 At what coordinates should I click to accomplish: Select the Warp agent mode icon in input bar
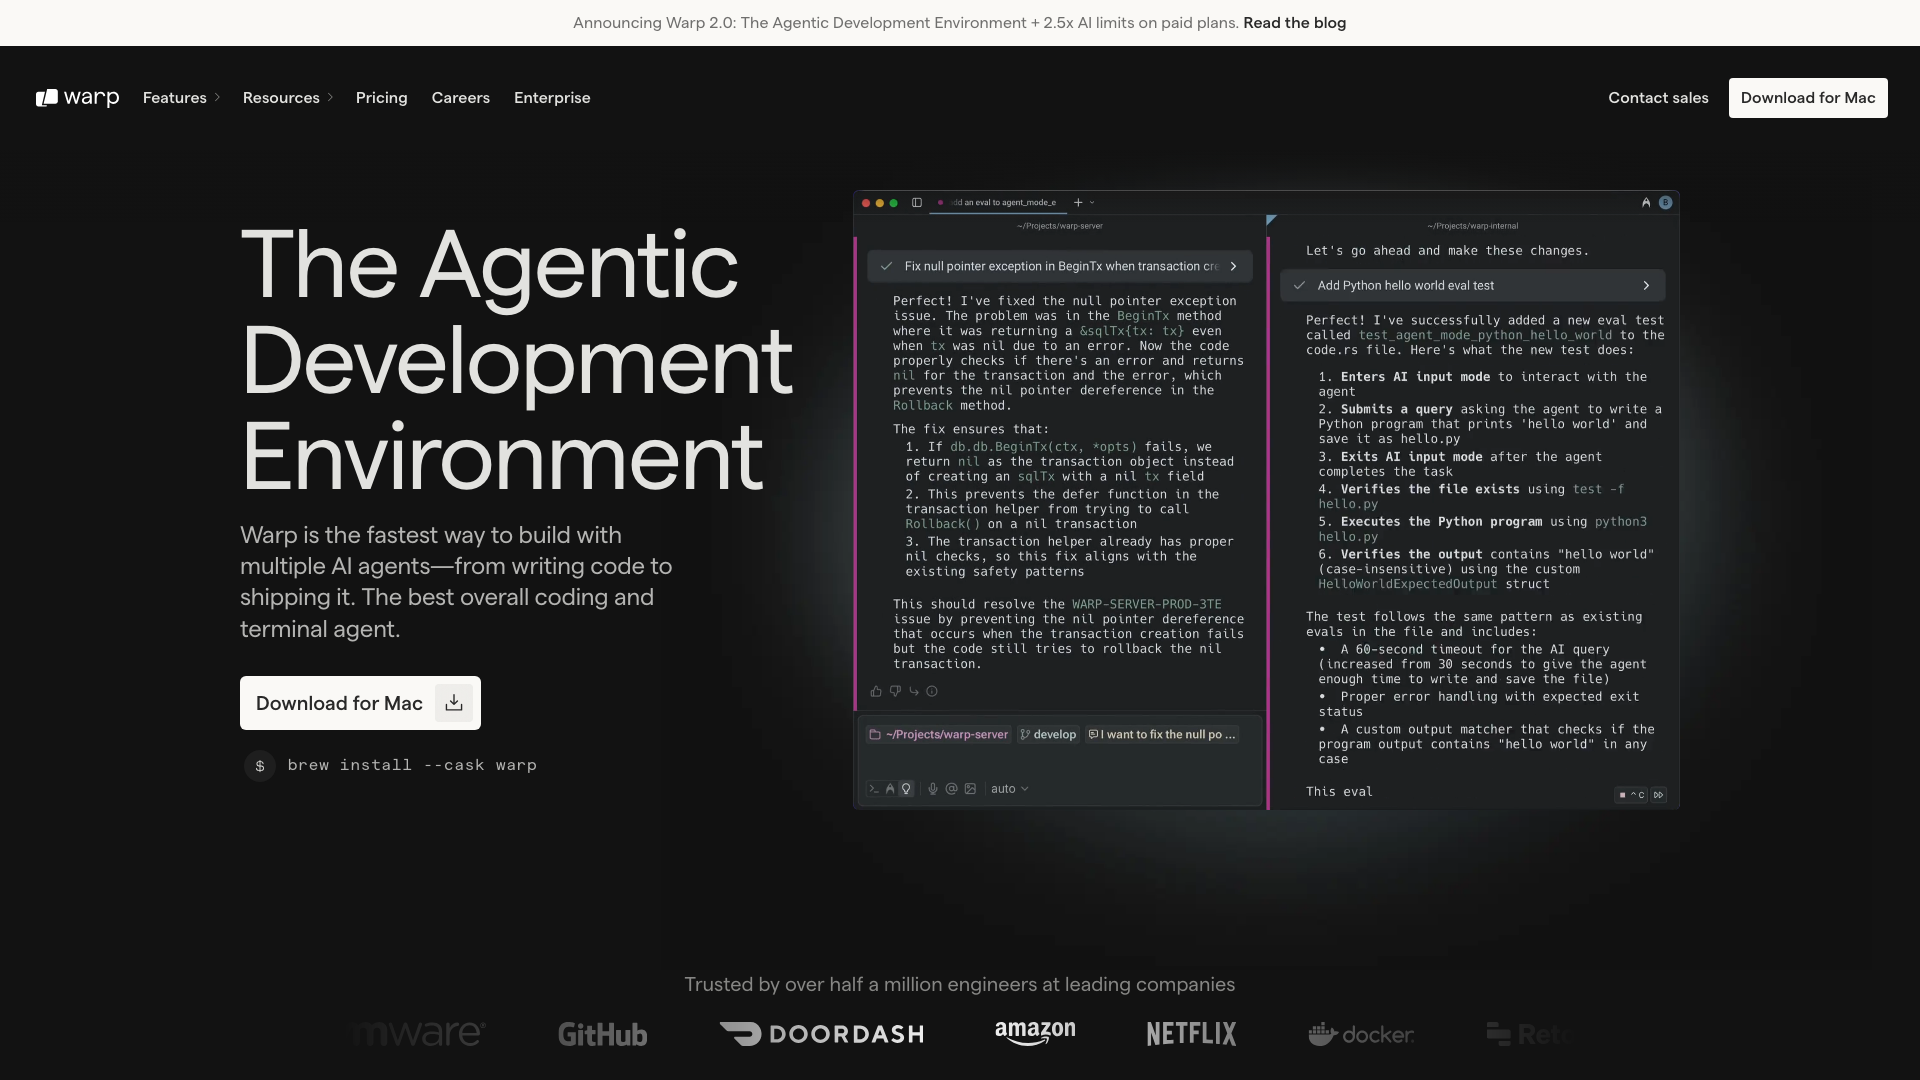tap(890, 789)
